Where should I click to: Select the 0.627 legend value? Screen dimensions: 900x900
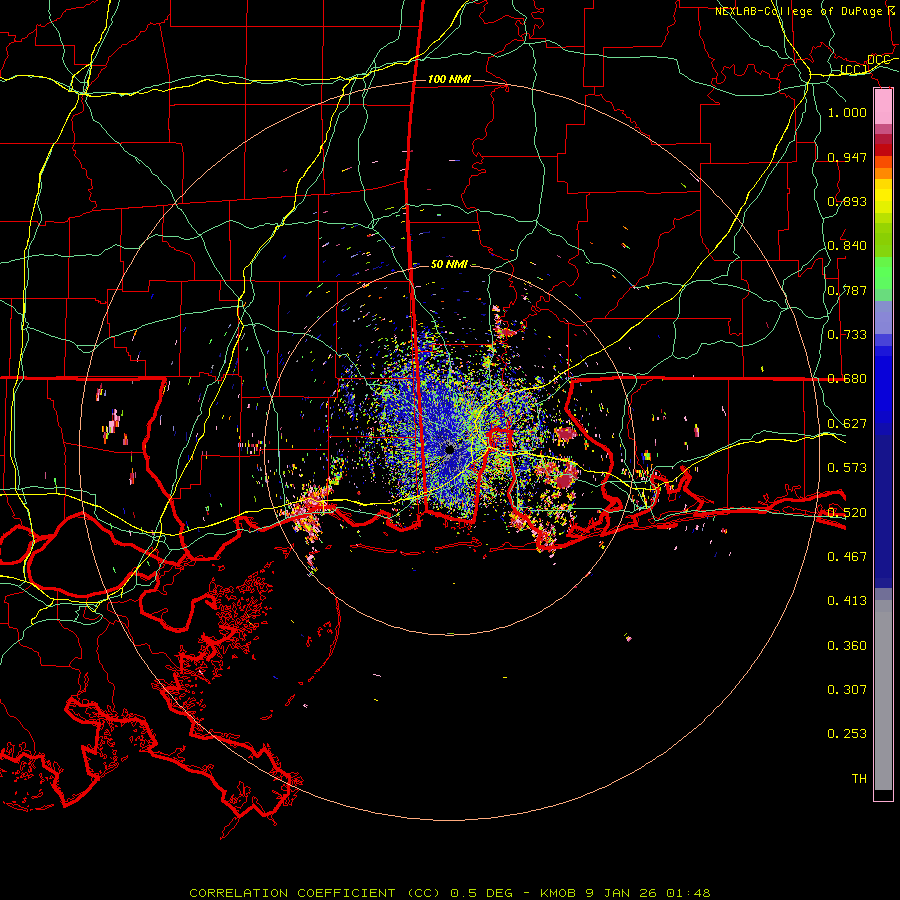(847, 424)
